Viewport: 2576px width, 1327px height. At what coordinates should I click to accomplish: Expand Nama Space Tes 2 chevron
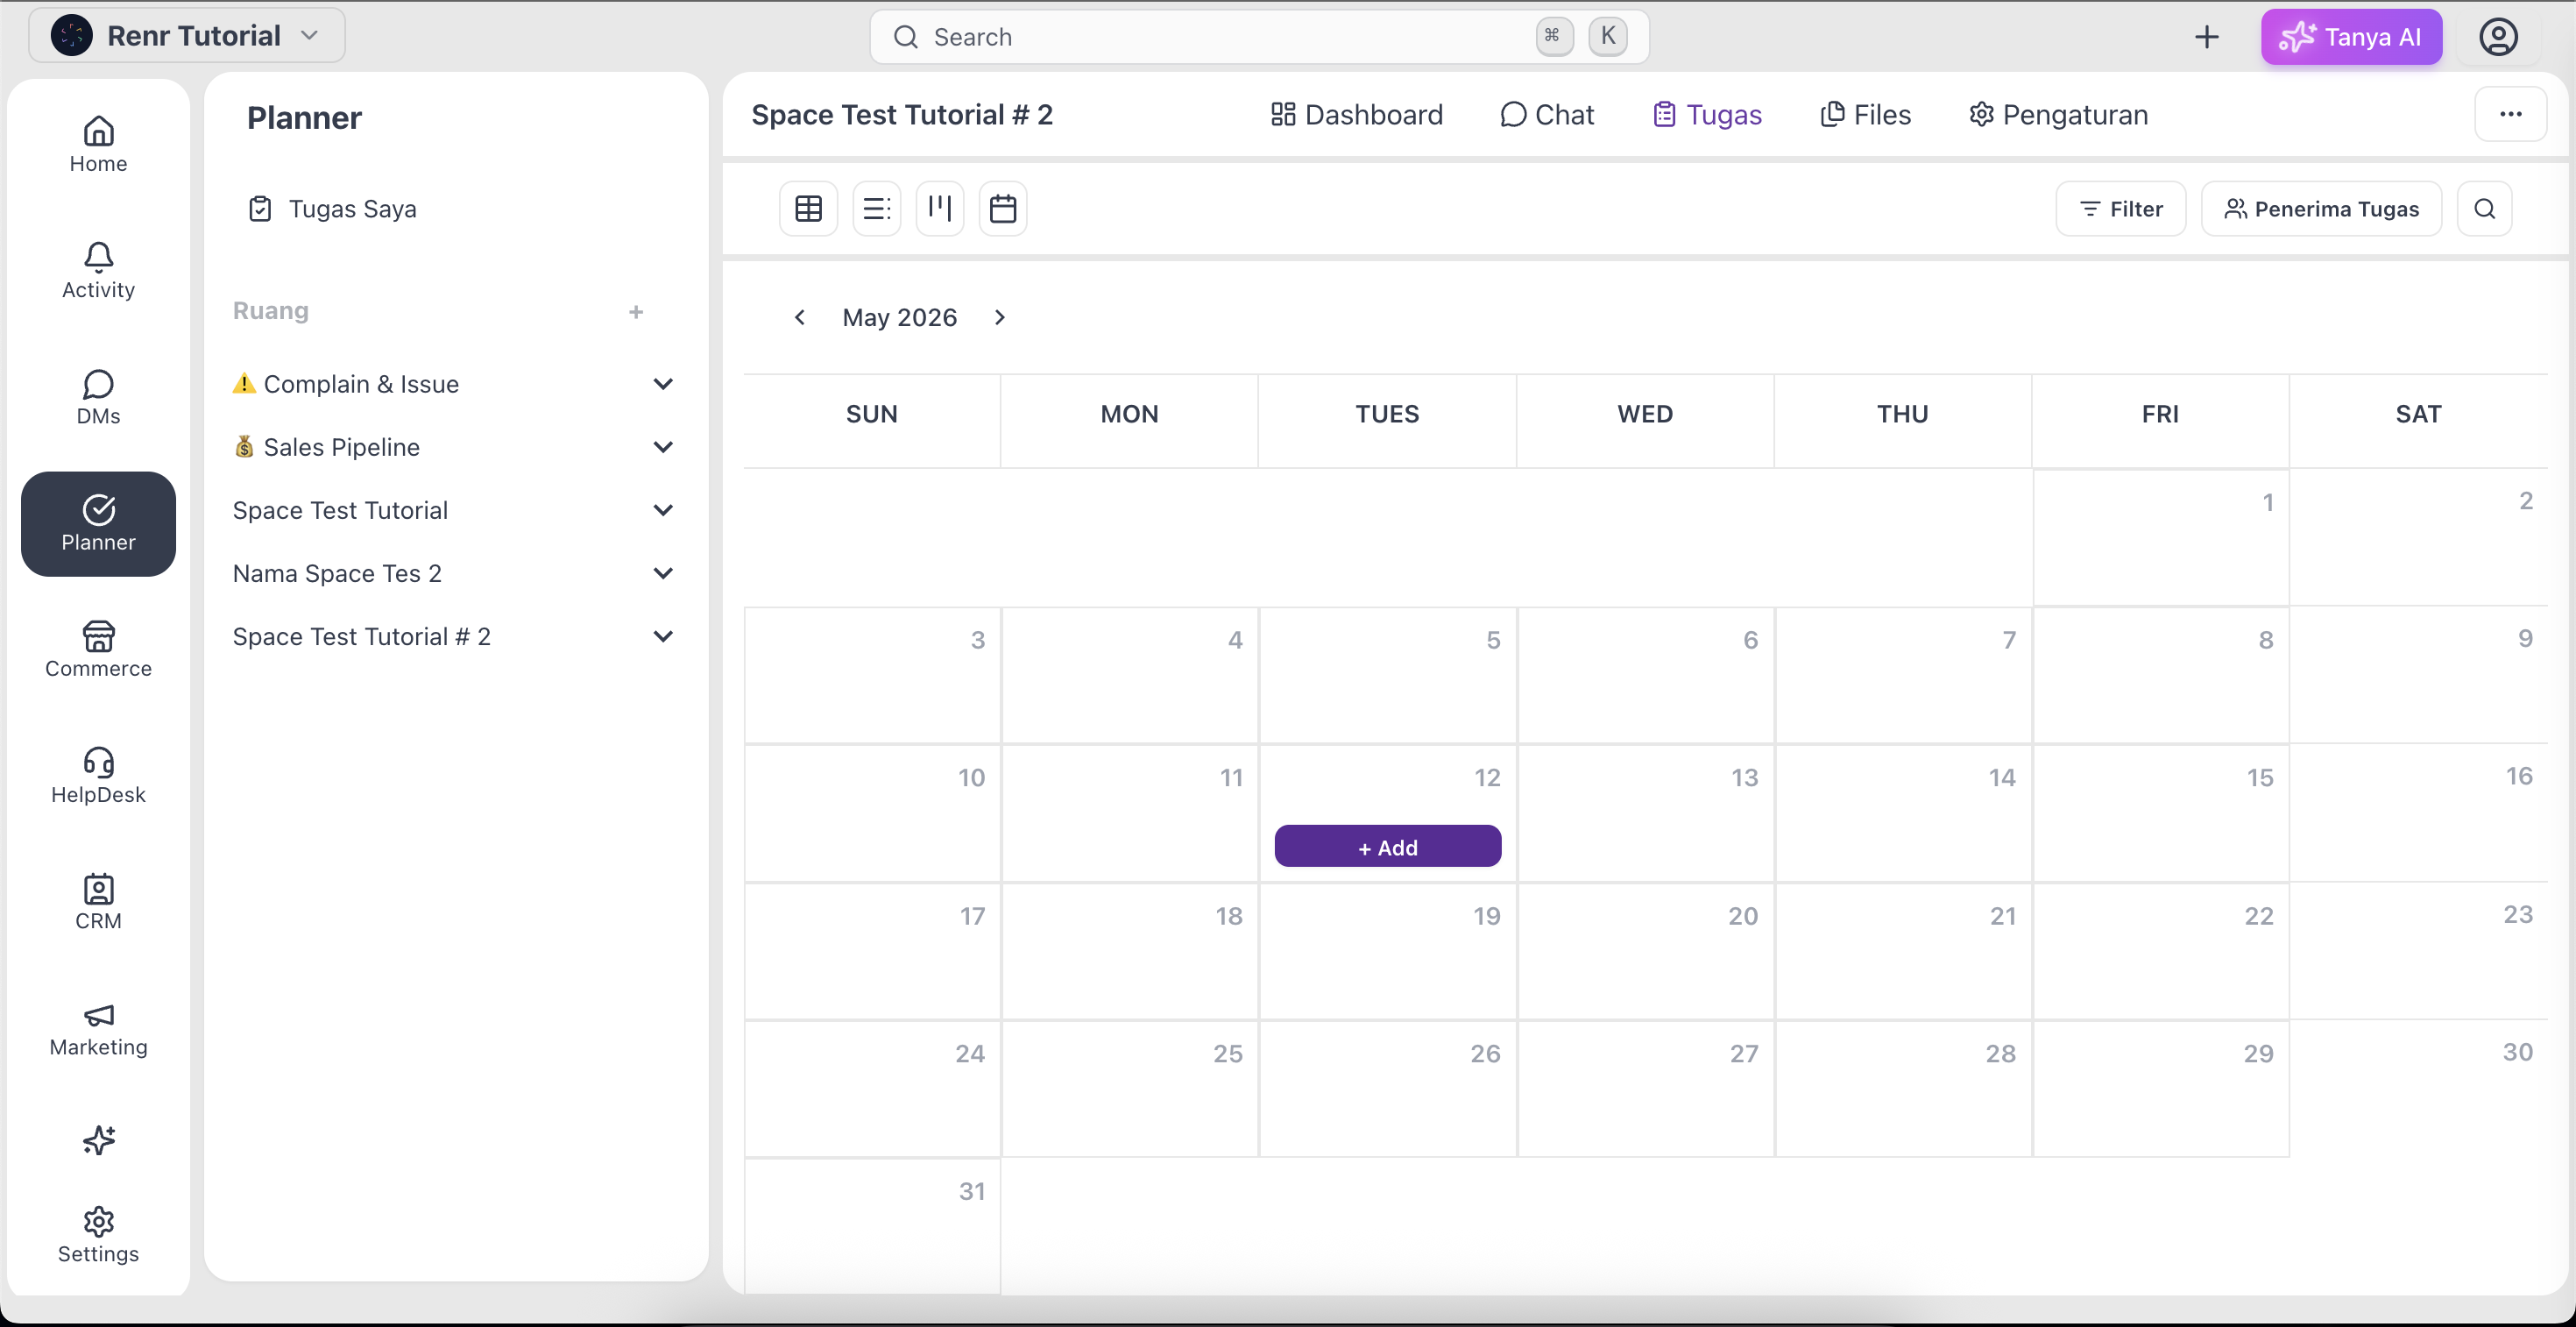point(663,573)
